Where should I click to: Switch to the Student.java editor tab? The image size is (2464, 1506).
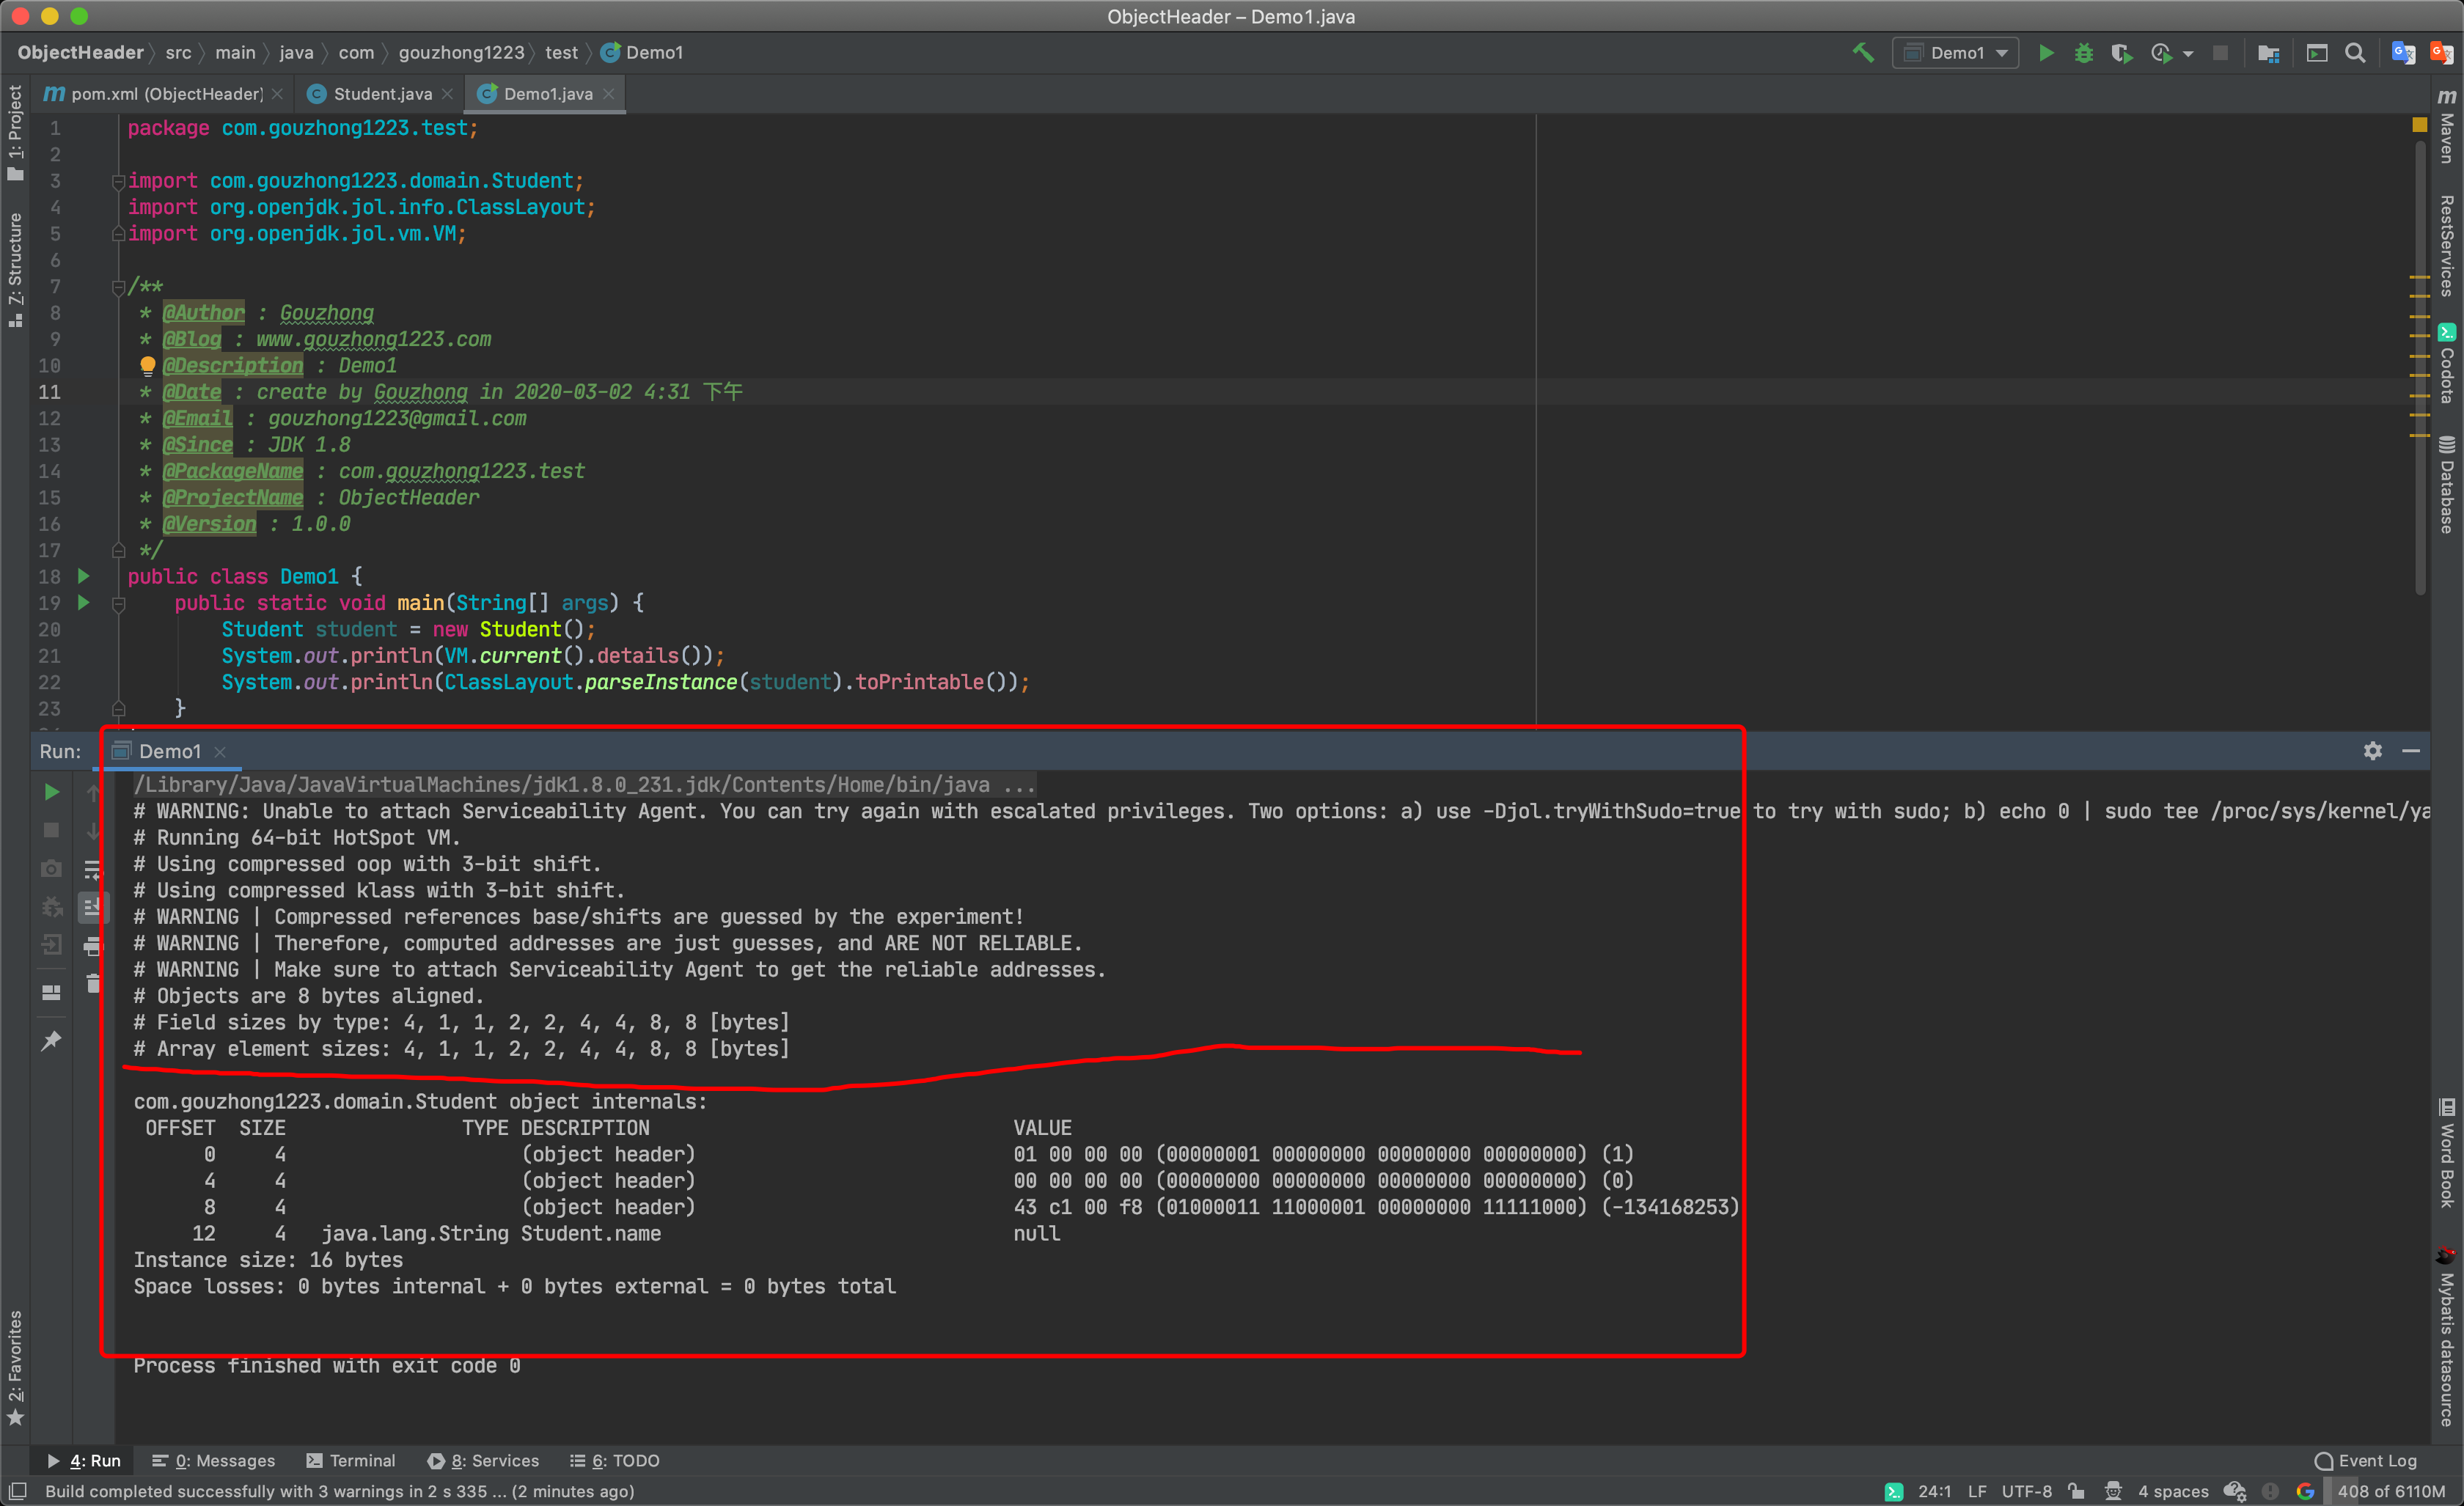[x=382, y=94]
